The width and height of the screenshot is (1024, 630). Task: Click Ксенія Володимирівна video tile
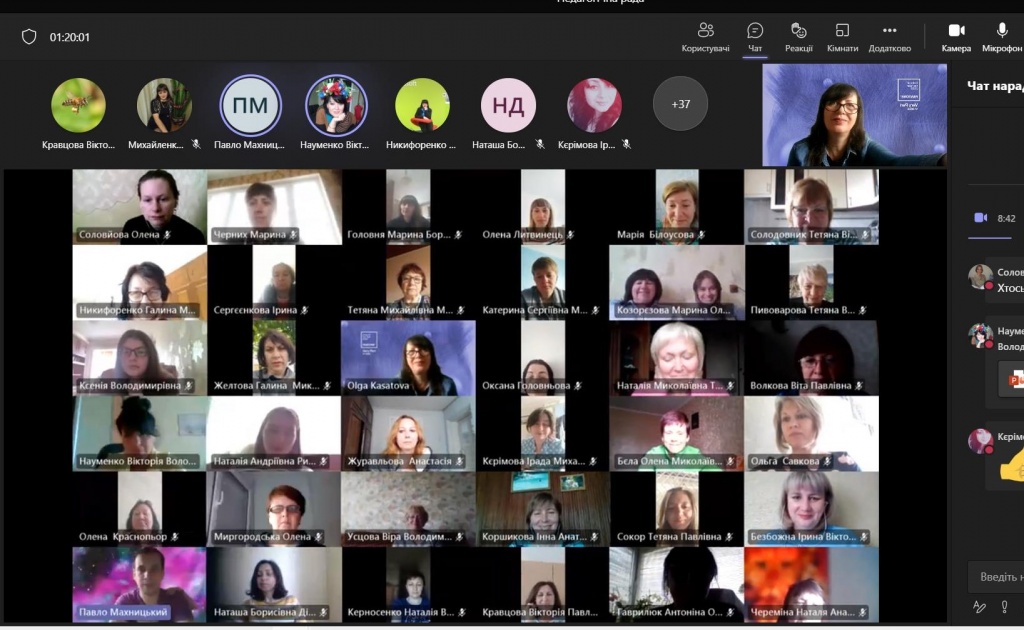click(140, 358)
